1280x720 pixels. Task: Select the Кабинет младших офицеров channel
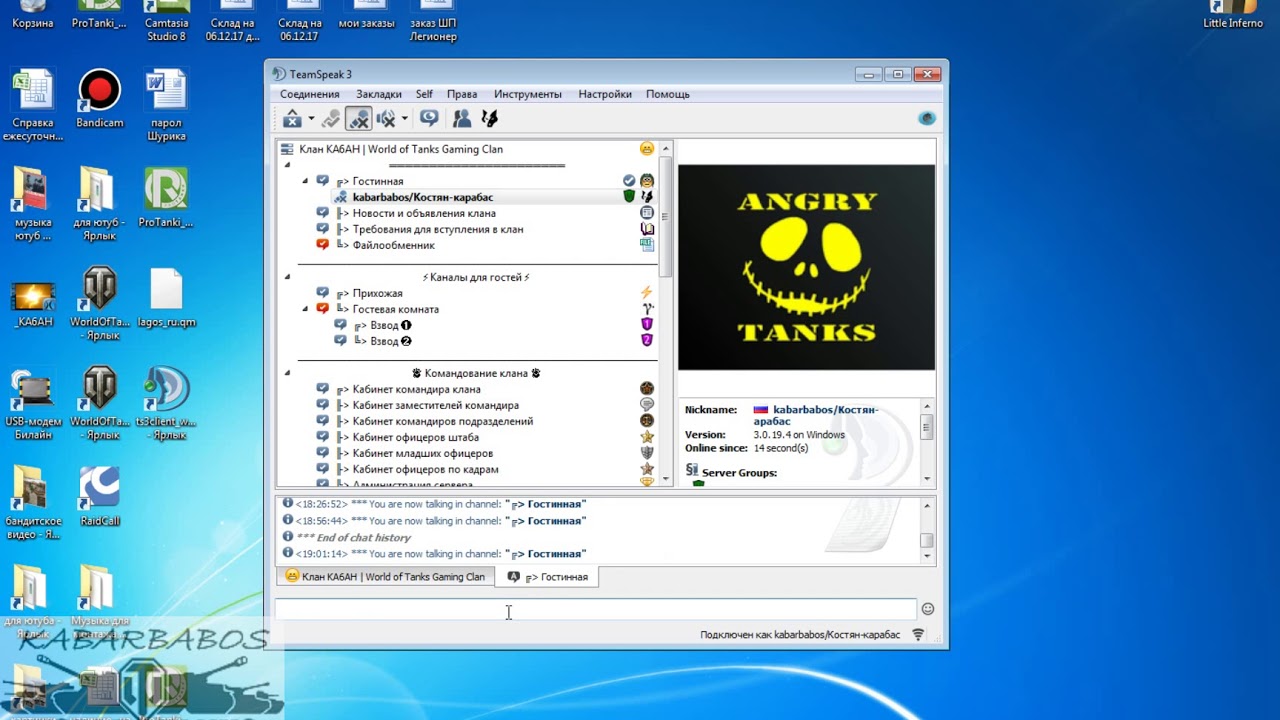pyautogui.click(x=423, y=453)
